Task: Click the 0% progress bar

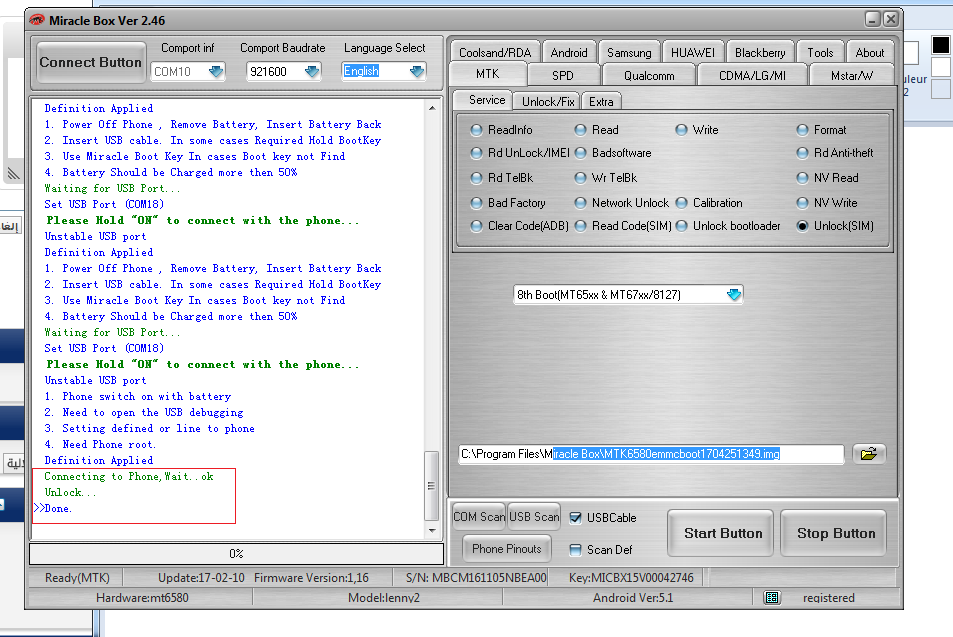Action: 236,554
